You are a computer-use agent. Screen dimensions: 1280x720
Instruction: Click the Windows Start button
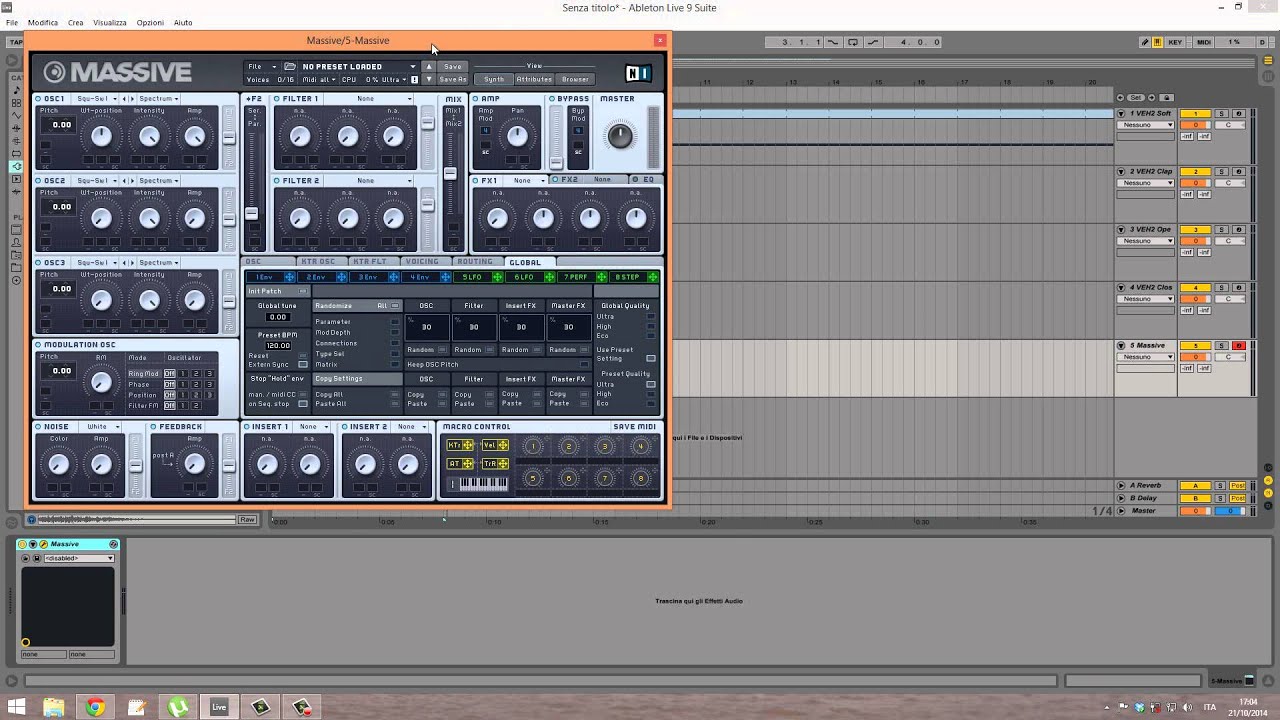pyautogui.click(x=16, y=707)
